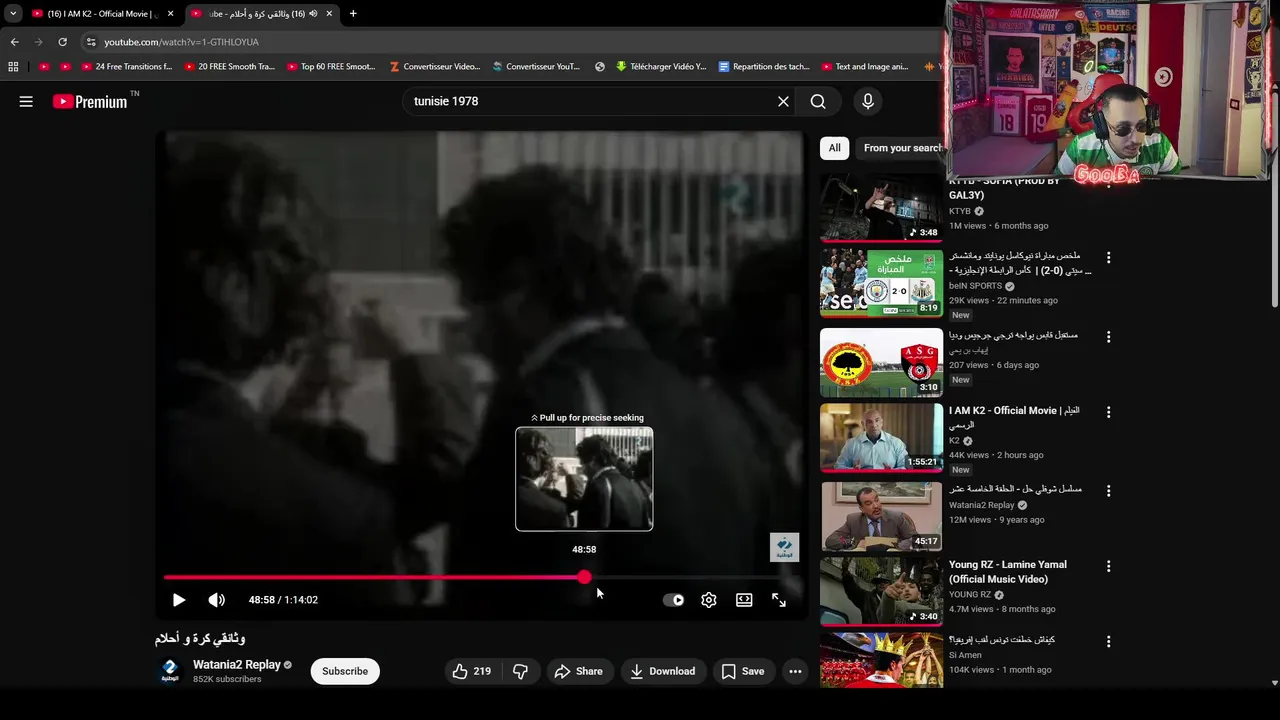Image resolution: width=1280 pixels, height=720 pixels.
Task: Open I AM K2 Official Movie thumbnail
Action: [x=881, y=437]
